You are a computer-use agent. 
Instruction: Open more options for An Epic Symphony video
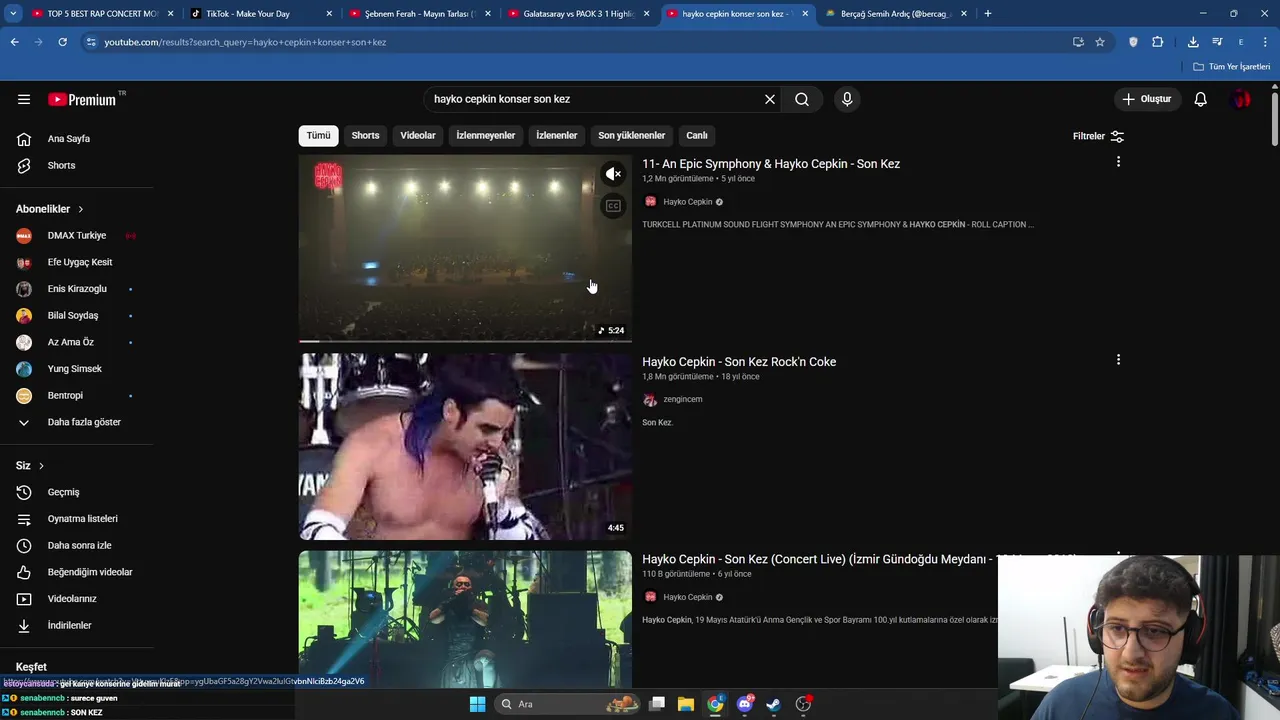coord(1118,162)
